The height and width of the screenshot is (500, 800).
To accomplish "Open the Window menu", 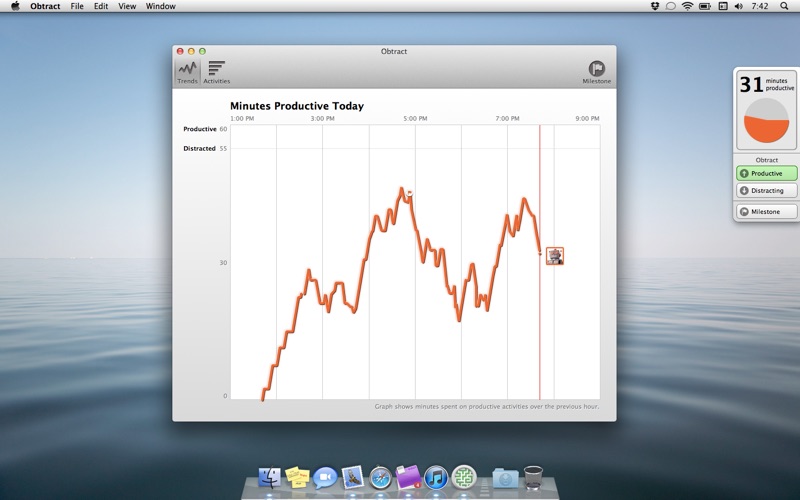I will (x=161, y=6).
